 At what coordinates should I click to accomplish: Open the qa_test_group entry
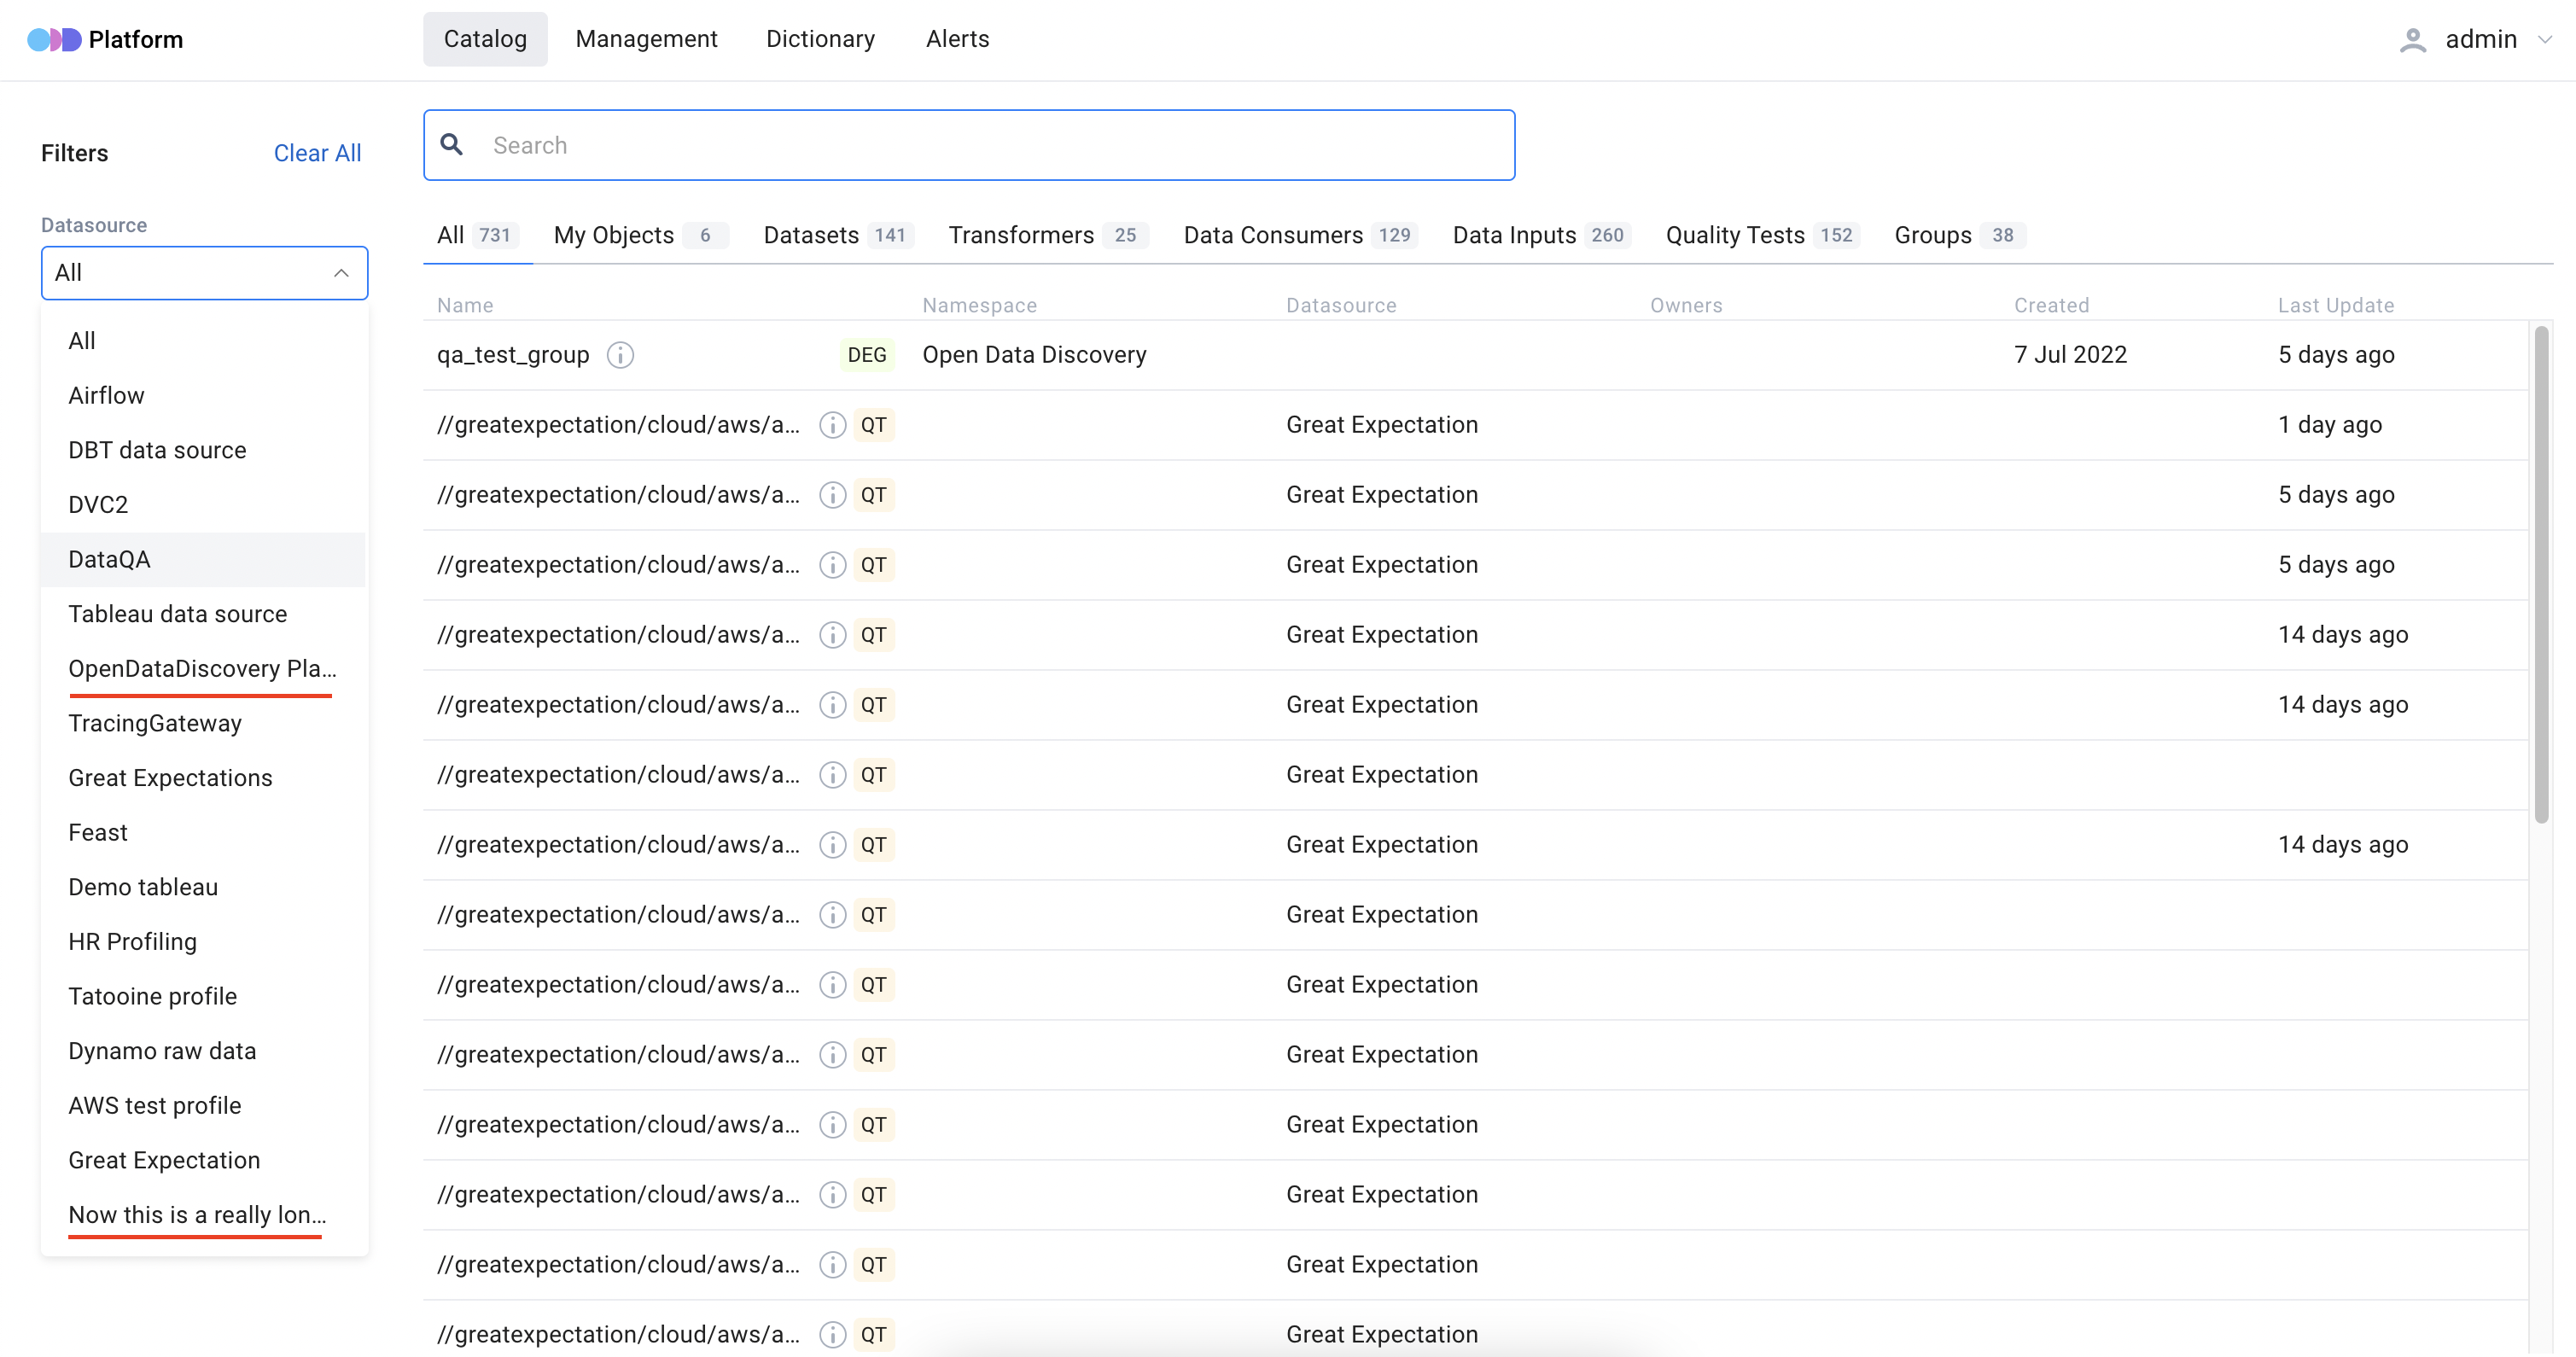(x=513, y=355)
